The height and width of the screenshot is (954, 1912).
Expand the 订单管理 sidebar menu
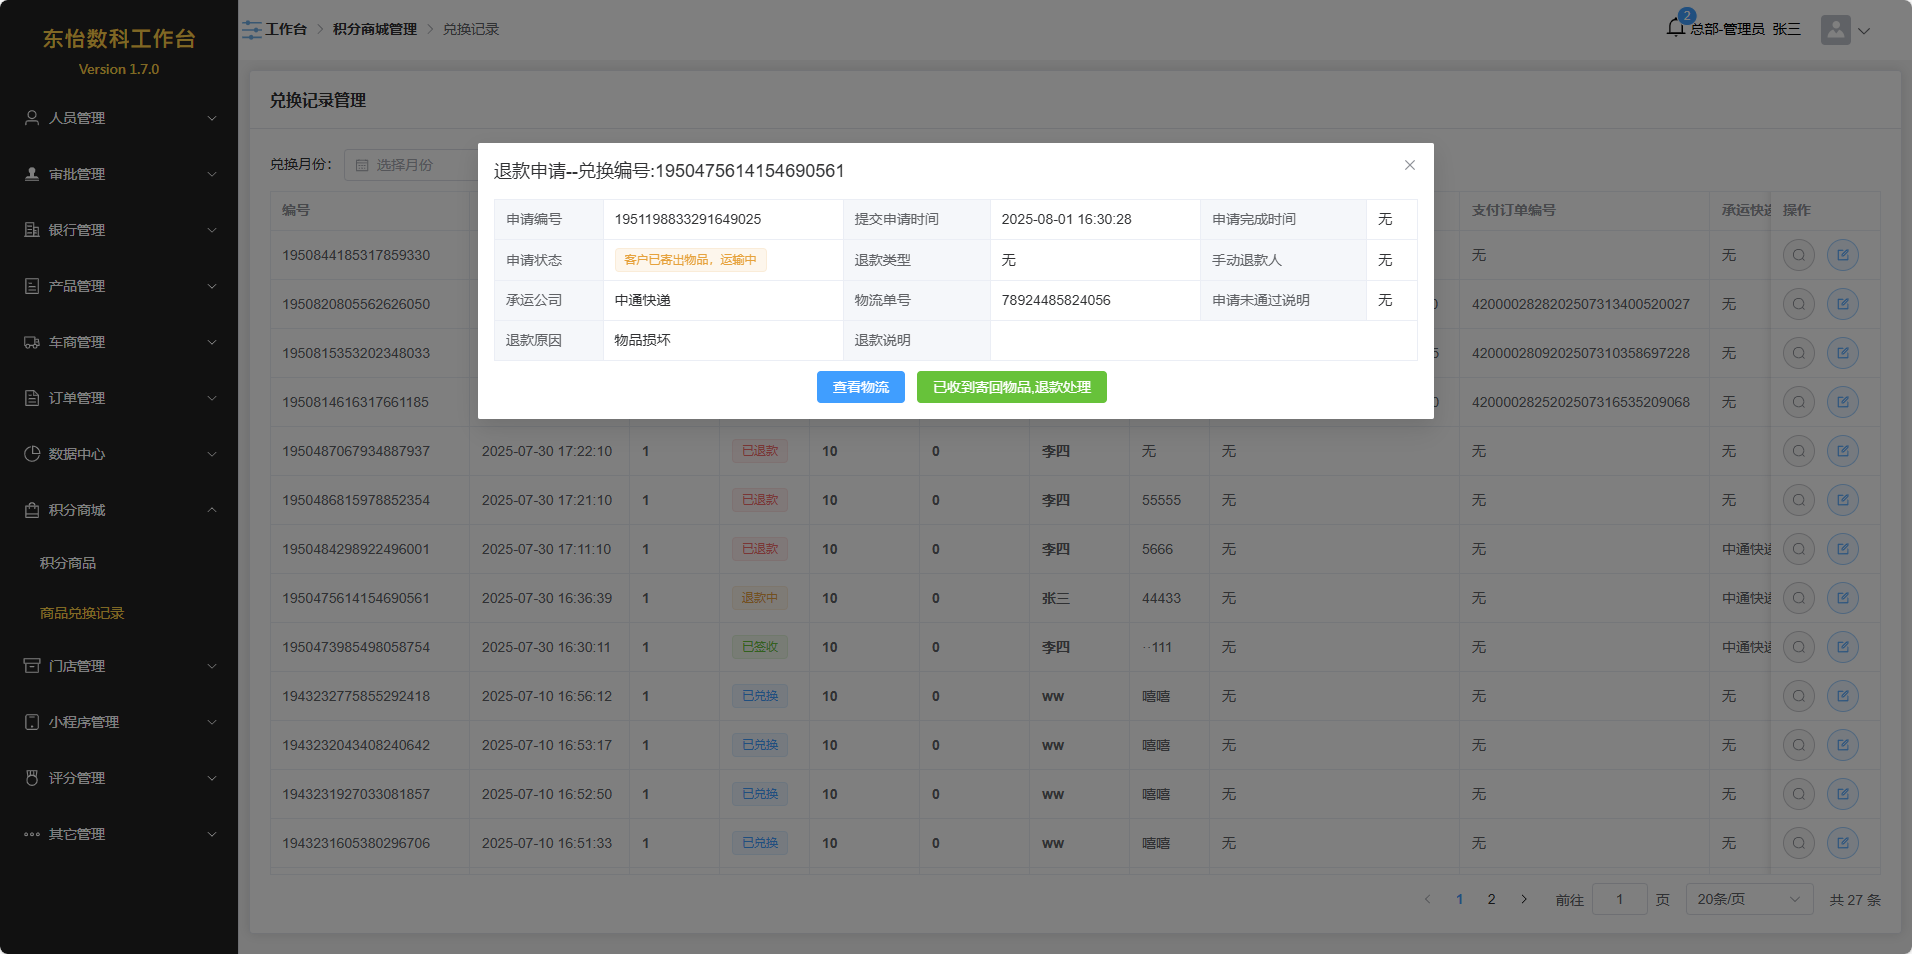click(119, 398)
